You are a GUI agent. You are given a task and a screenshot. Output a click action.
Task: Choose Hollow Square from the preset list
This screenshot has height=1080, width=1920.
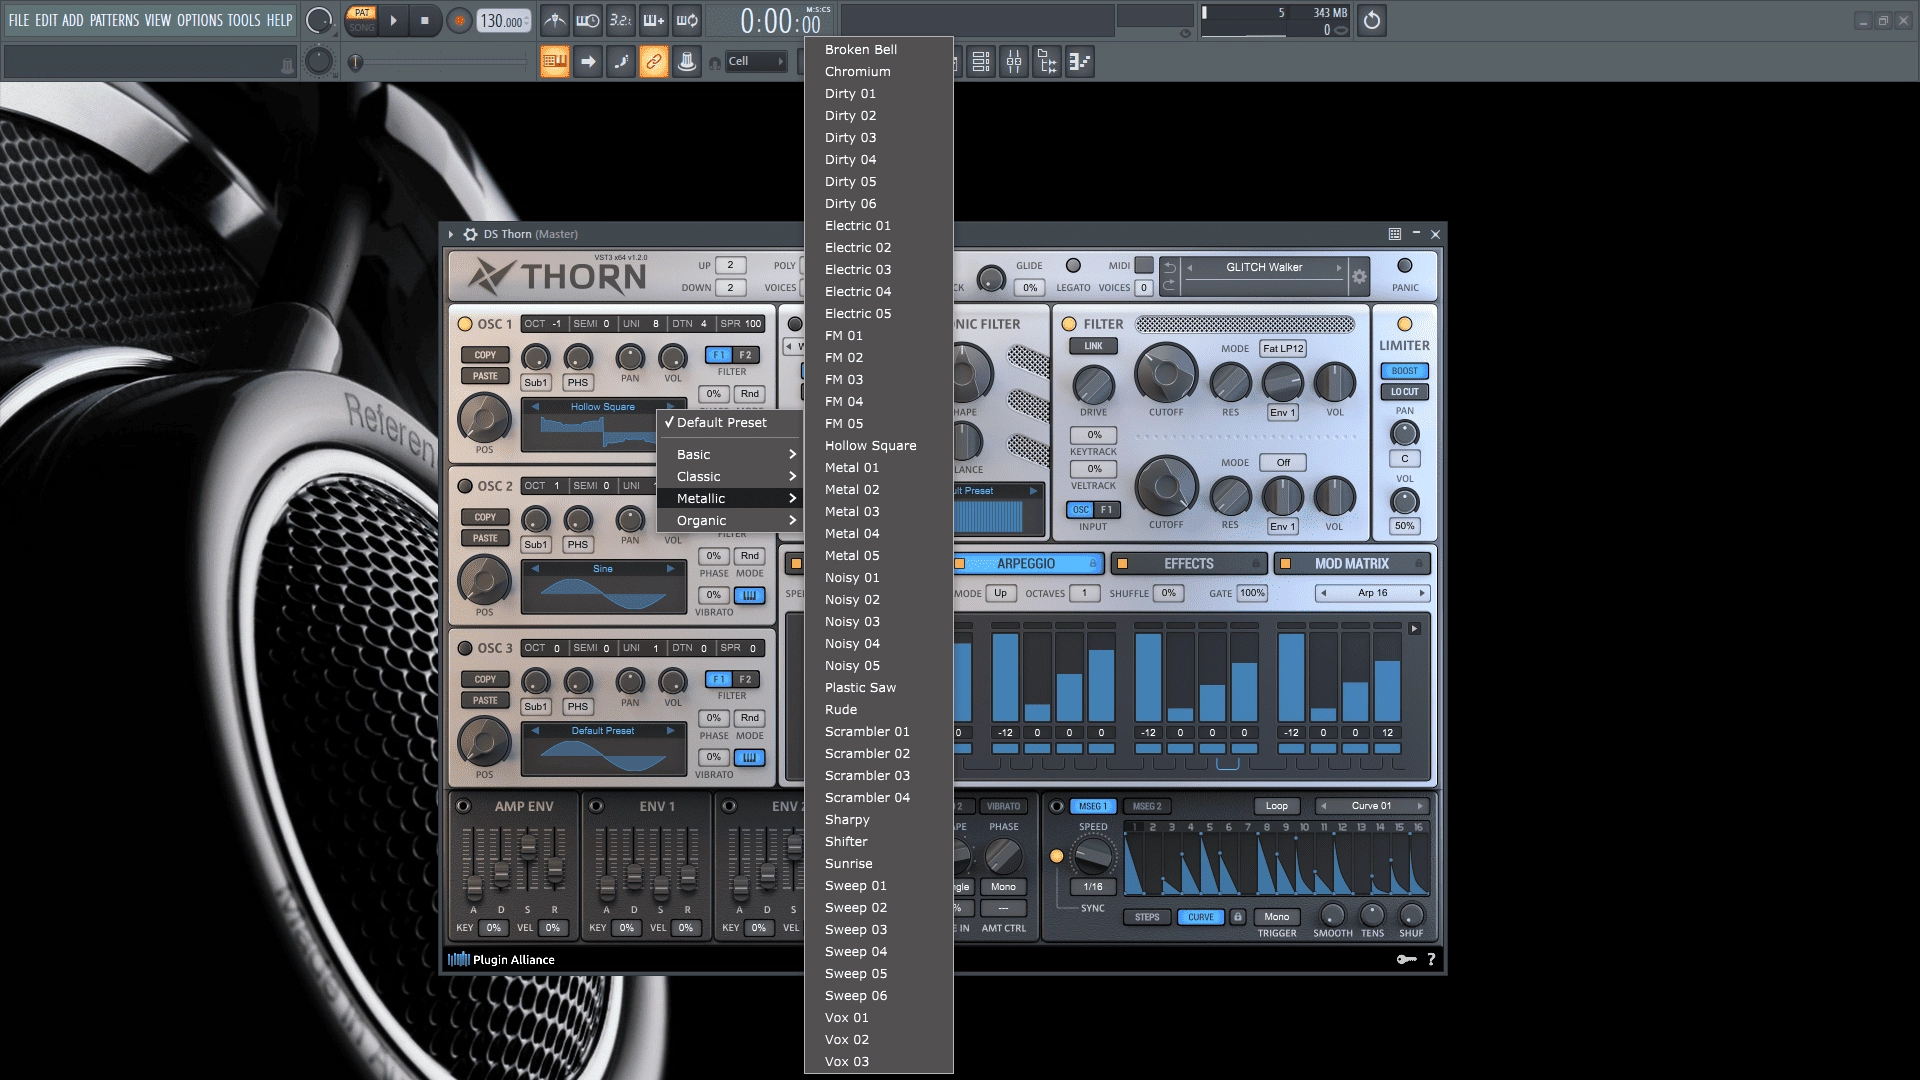(878, 445)
